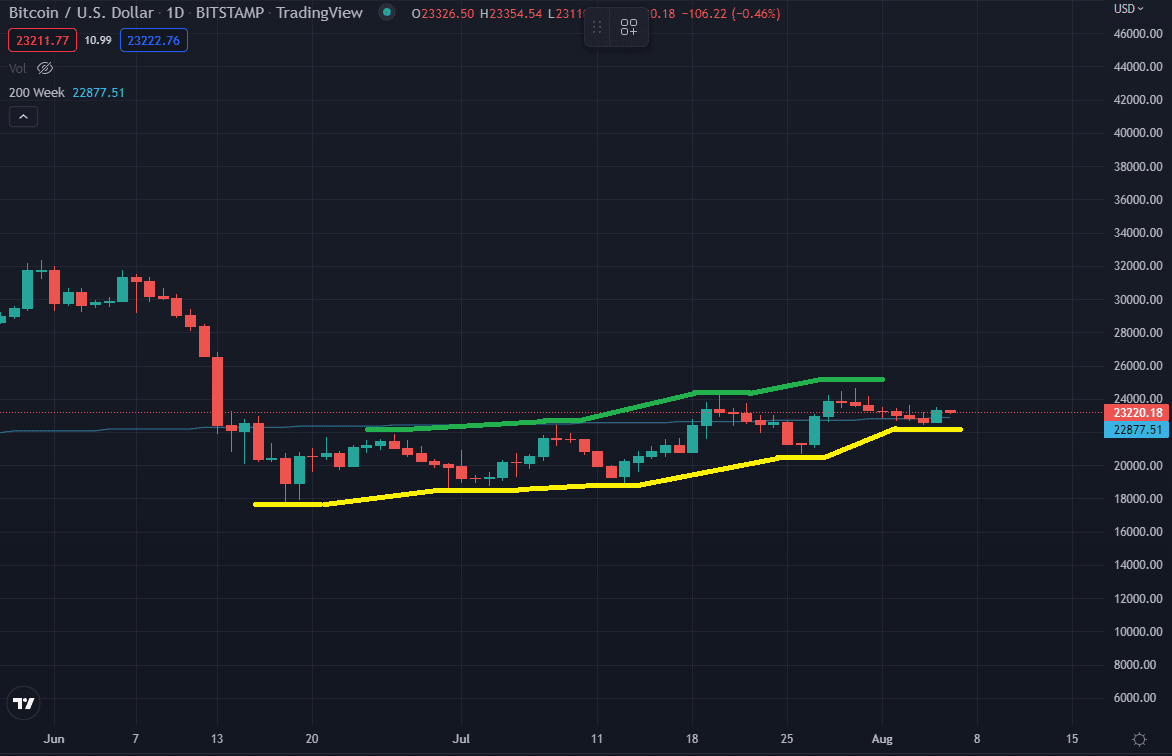The width and height of the screenshot is (1172, 756).
Task: Click the 18000.00 price axis label
Action: (1138, 499)
